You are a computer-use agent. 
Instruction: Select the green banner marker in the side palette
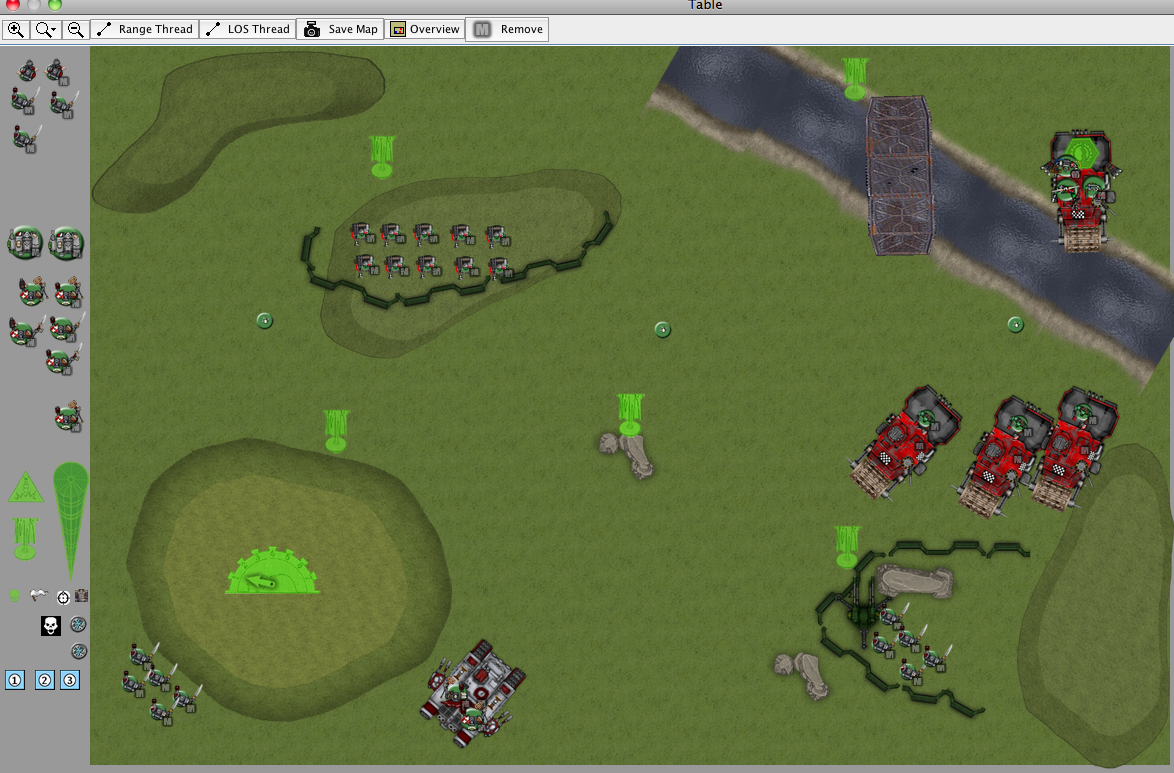coord(25,539)
